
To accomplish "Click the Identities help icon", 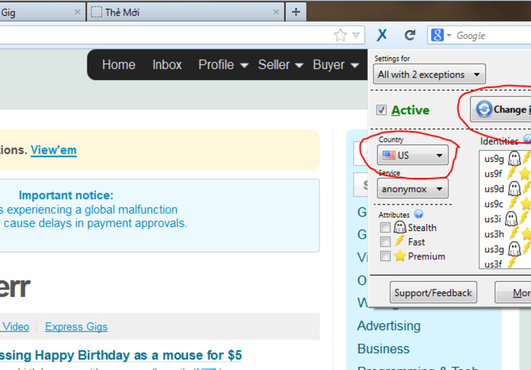I will pyautogui.click(x=528, y=138).
